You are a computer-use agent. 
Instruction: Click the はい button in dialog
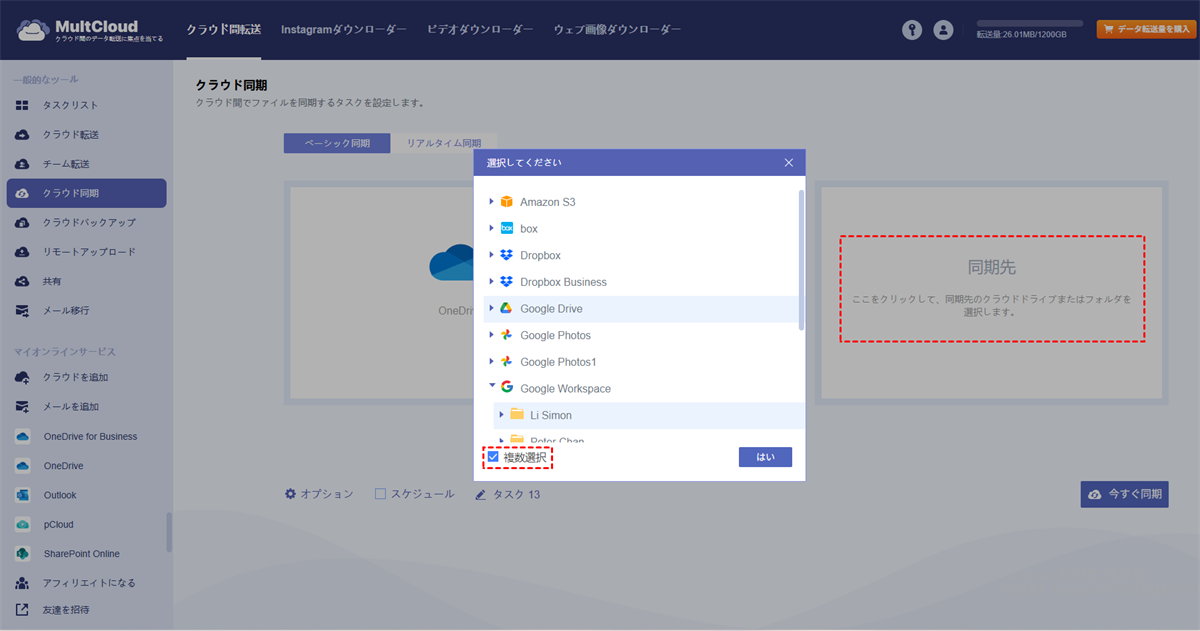pyautogui.click(x=765, y=457)
